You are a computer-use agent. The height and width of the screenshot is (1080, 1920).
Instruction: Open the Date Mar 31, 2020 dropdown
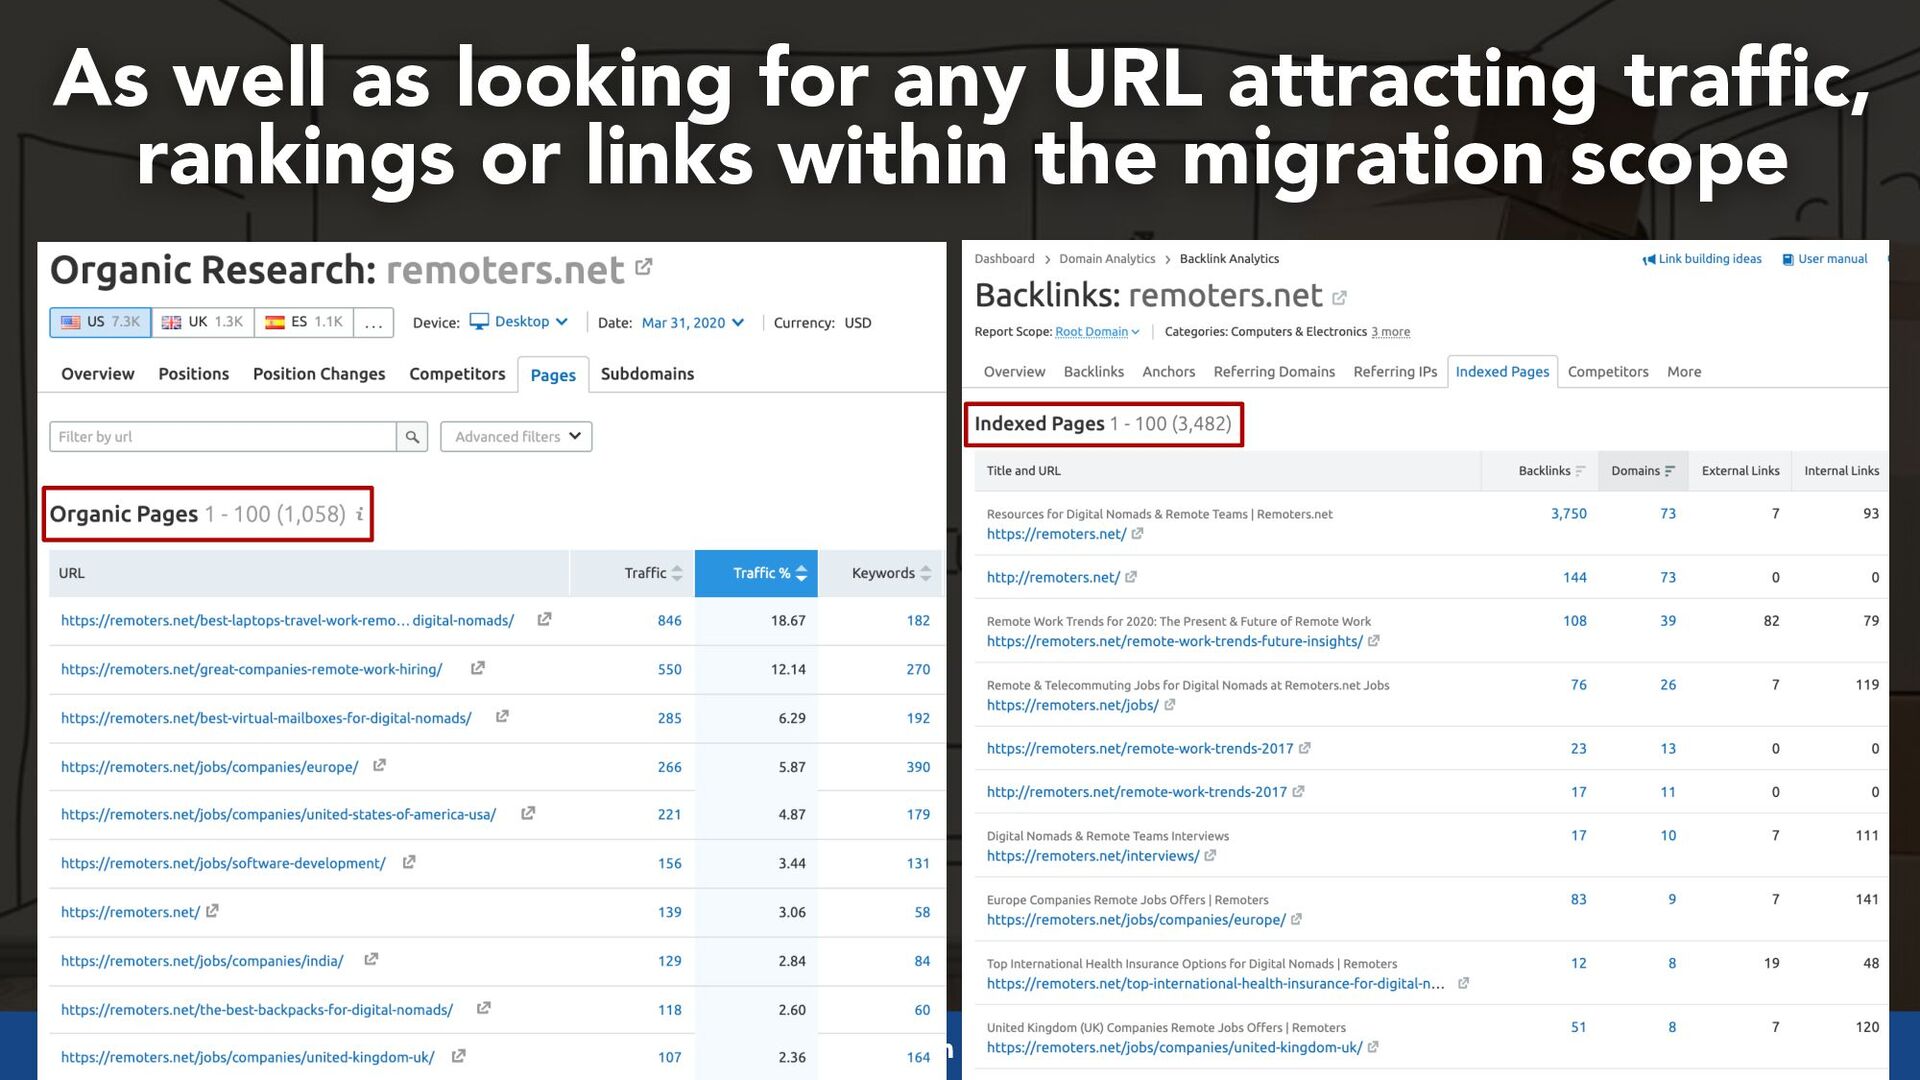(693, 322)
